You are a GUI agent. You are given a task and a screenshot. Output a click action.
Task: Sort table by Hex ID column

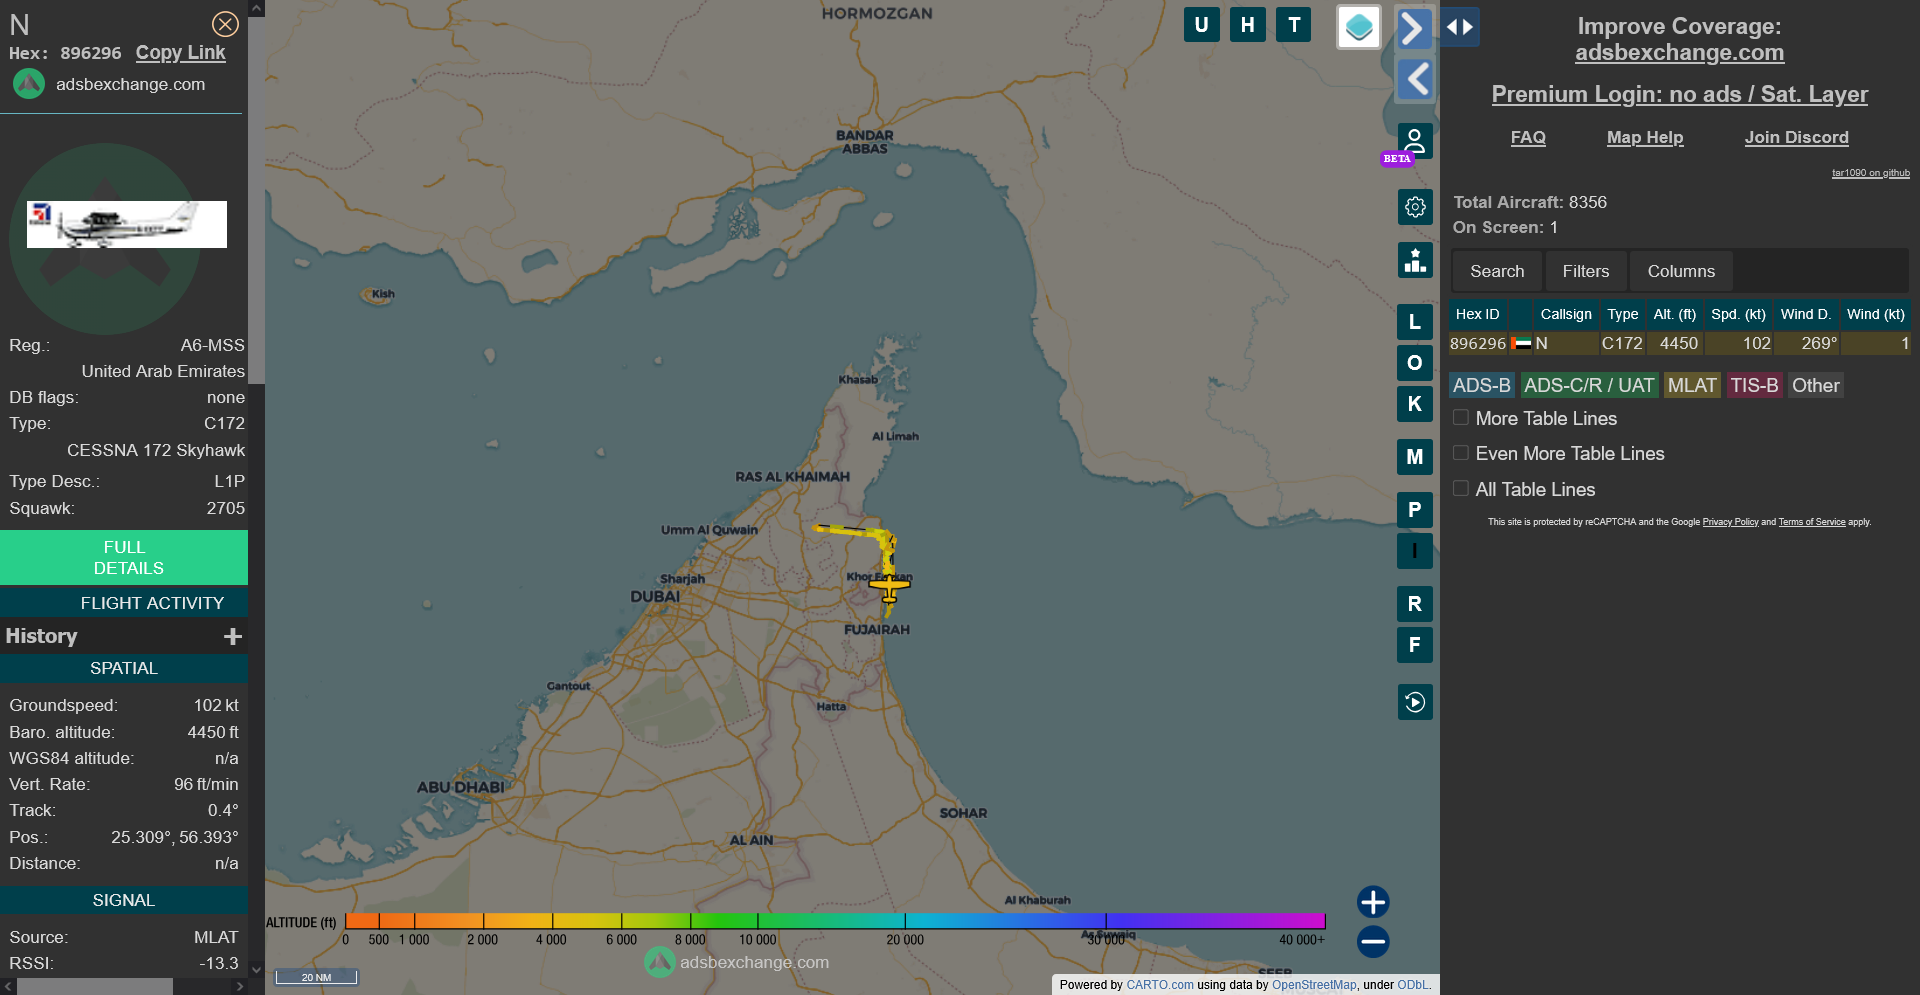coord(1478,314)
